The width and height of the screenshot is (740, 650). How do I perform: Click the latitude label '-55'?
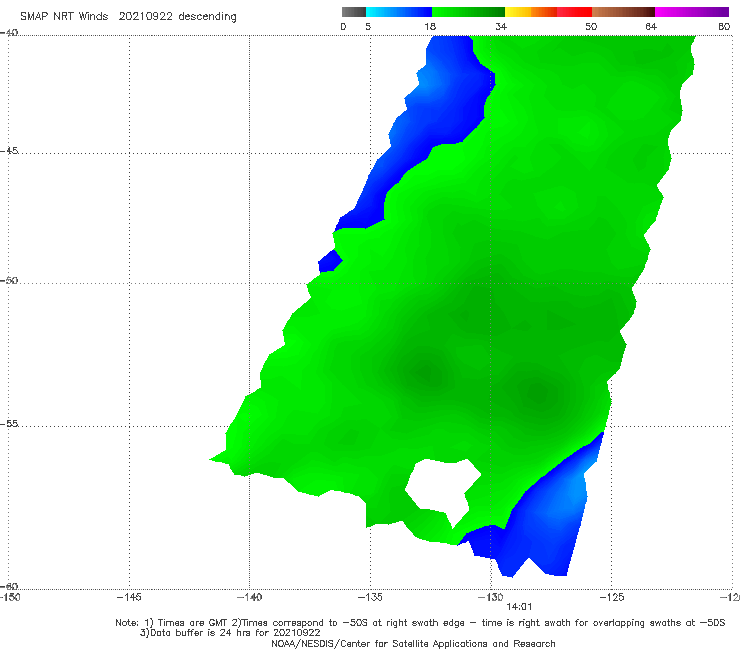pos(9,423)
